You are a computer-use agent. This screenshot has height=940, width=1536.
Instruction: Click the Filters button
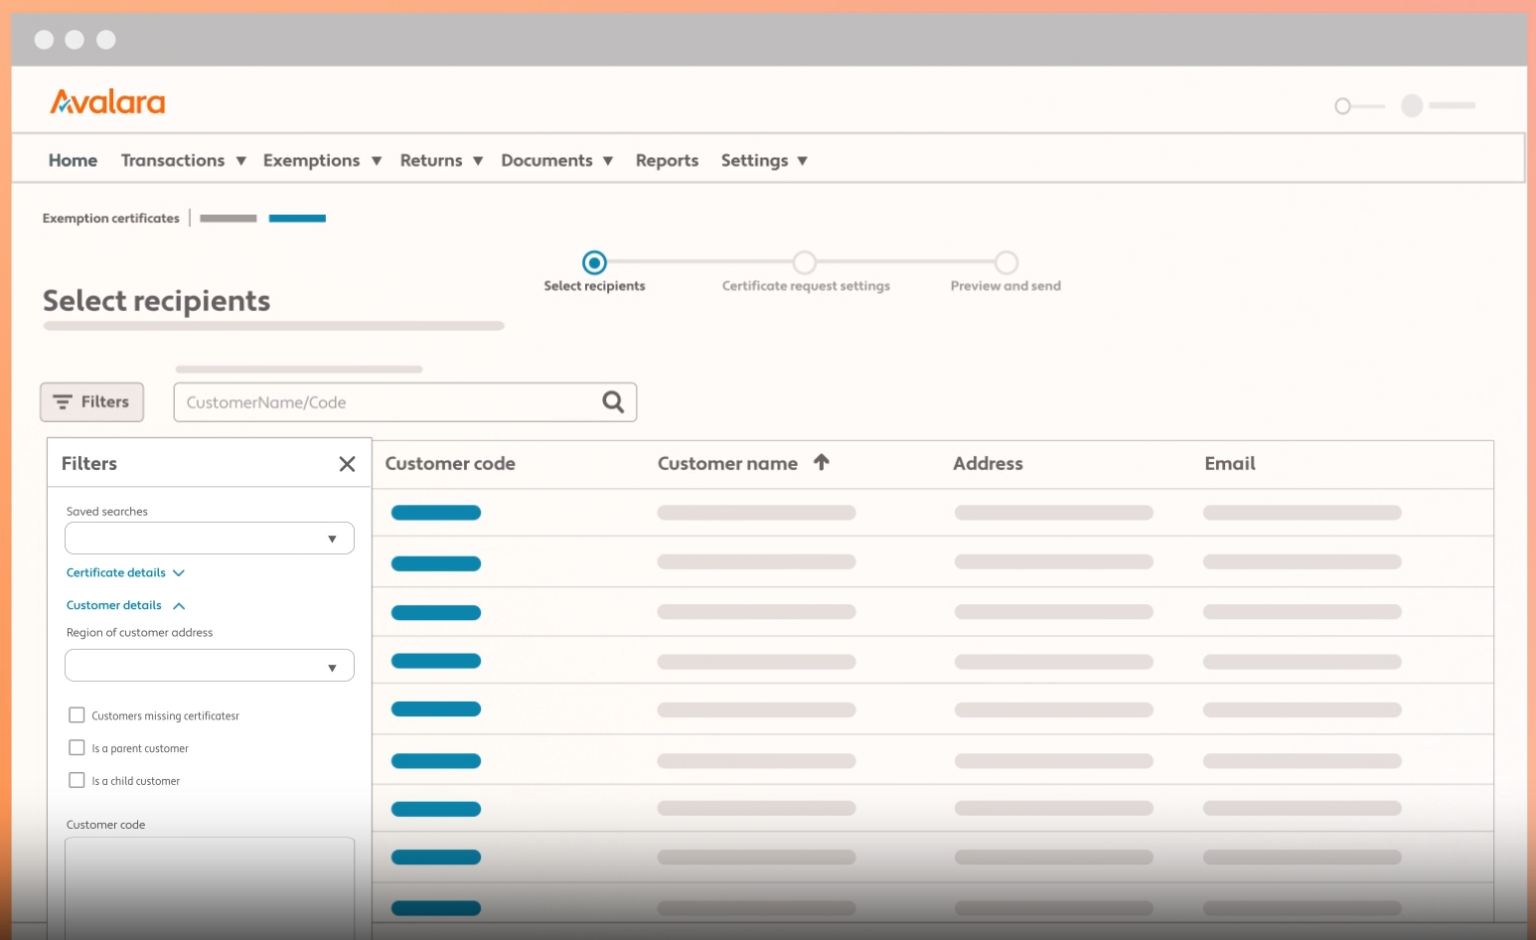pyautogui.click(x=91, y=402)
